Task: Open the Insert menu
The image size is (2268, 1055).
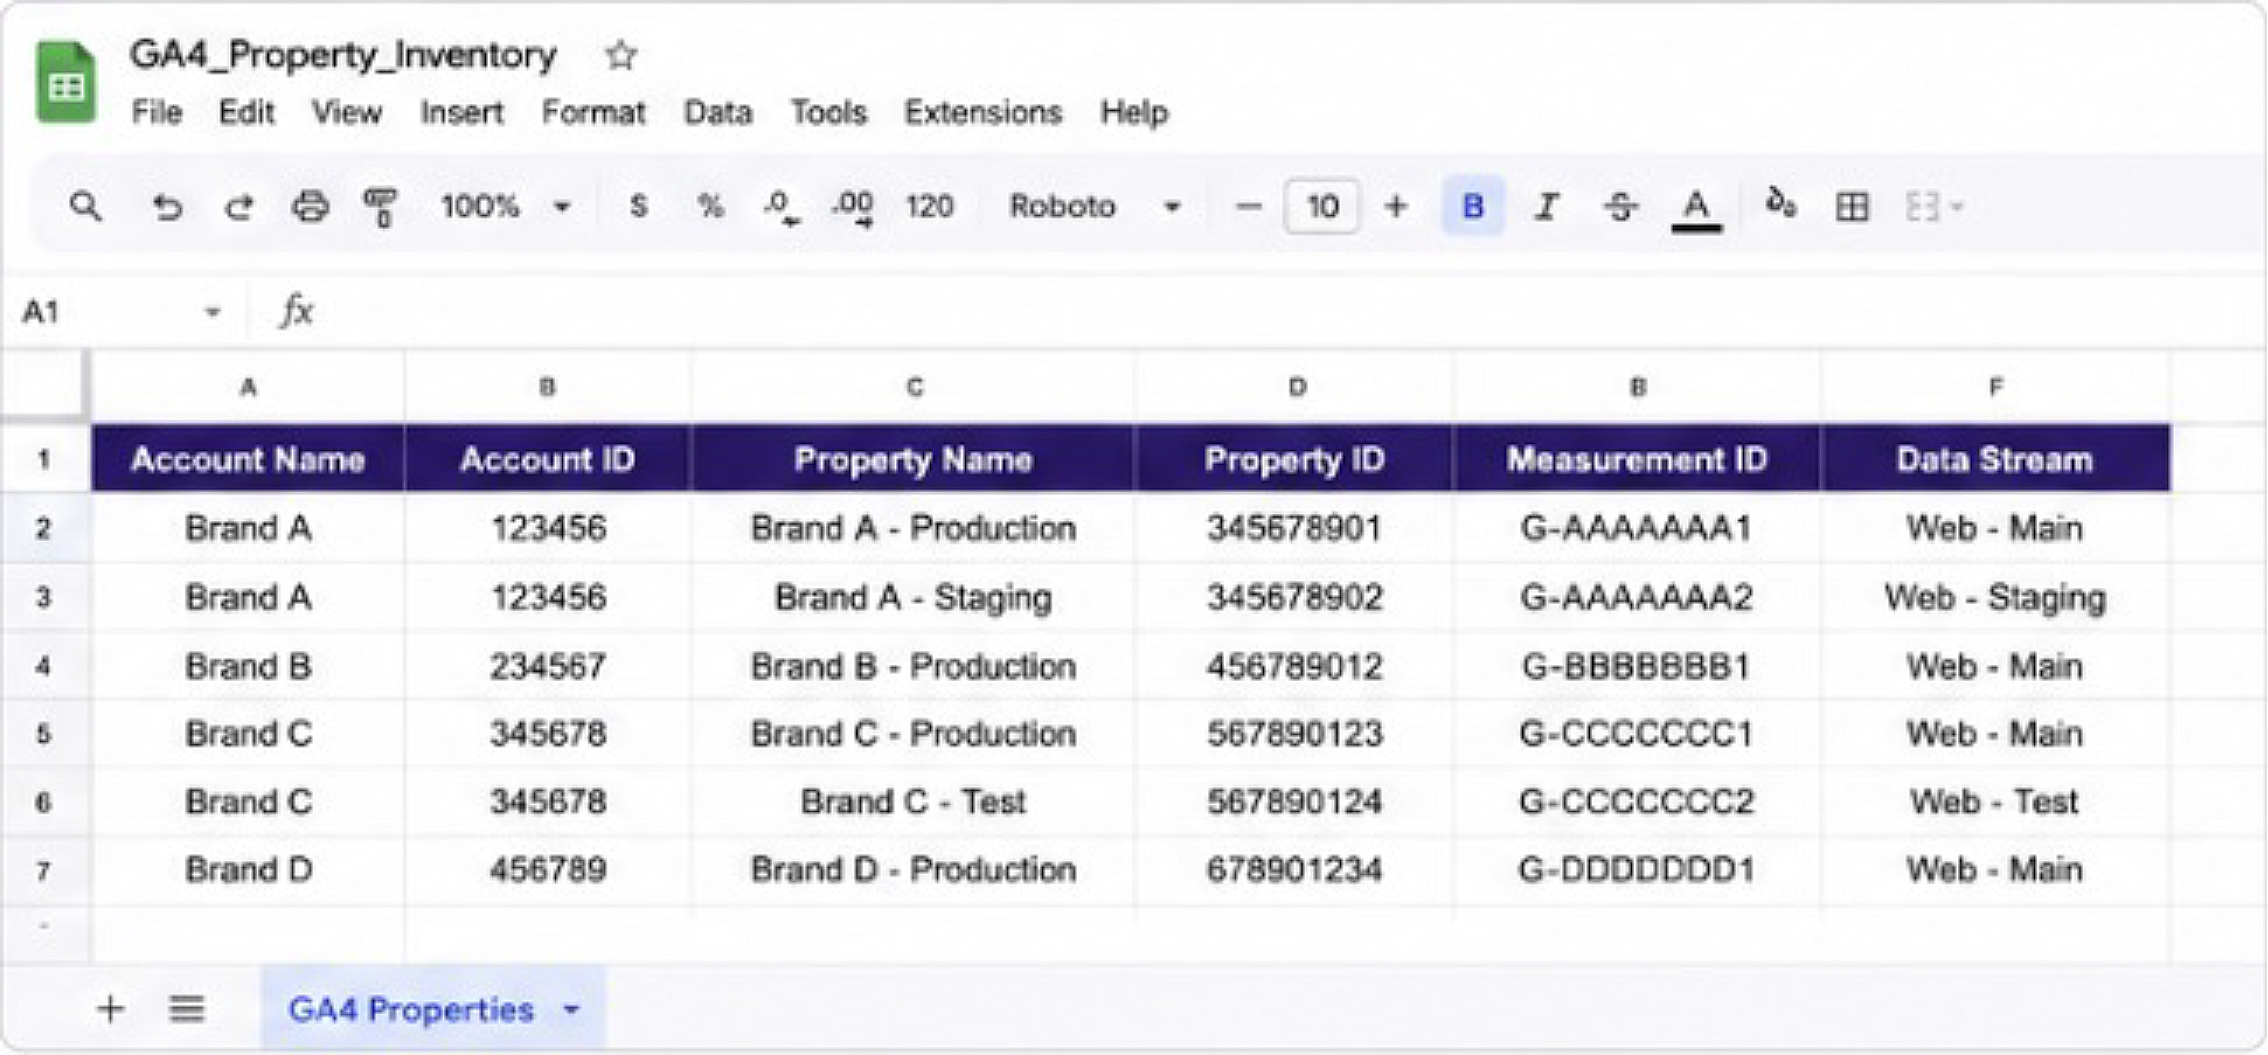Action: click(x=462, y=112)
